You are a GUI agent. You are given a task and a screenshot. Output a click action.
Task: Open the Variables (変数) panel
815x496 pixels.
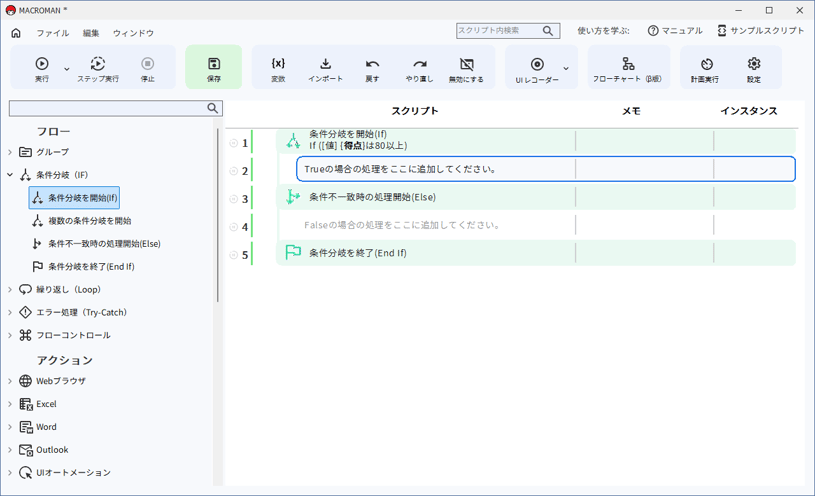[x=278, y=69]
